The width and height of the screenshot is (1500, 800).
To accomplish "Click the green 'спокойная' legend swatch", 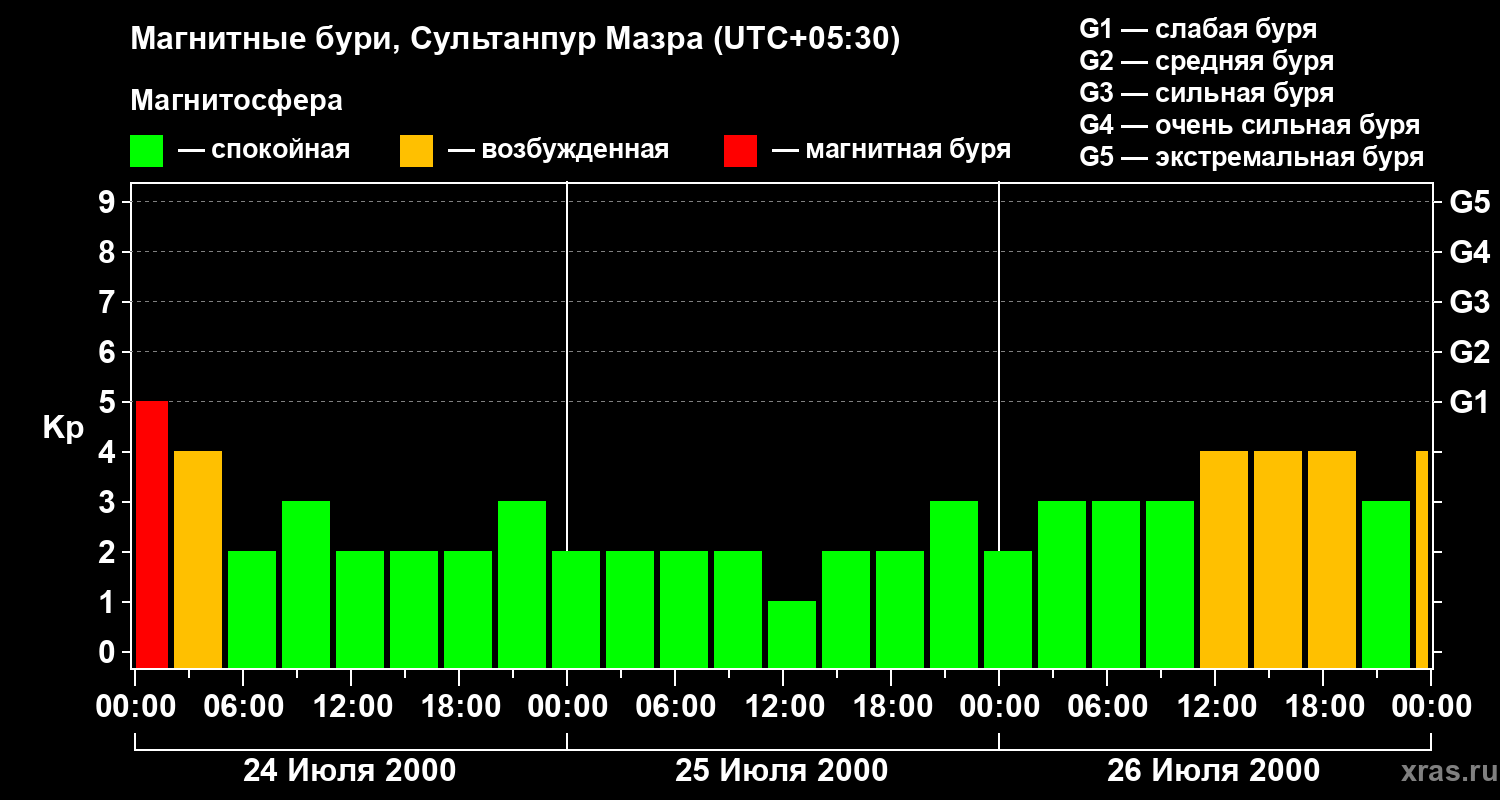I will pos(147,151).
